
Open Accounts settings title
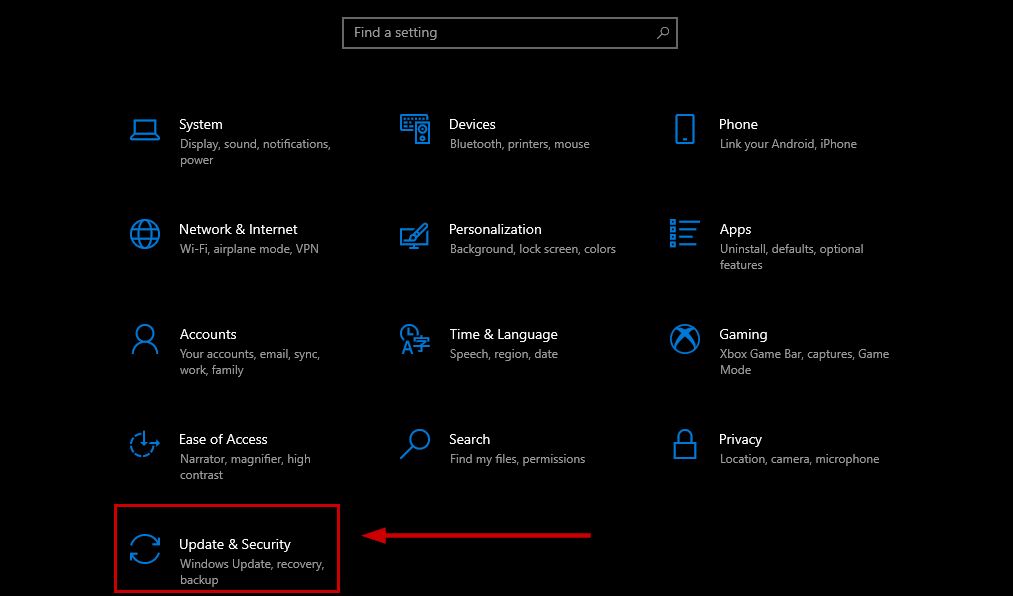pyautogui.click(x=208, y=334)
